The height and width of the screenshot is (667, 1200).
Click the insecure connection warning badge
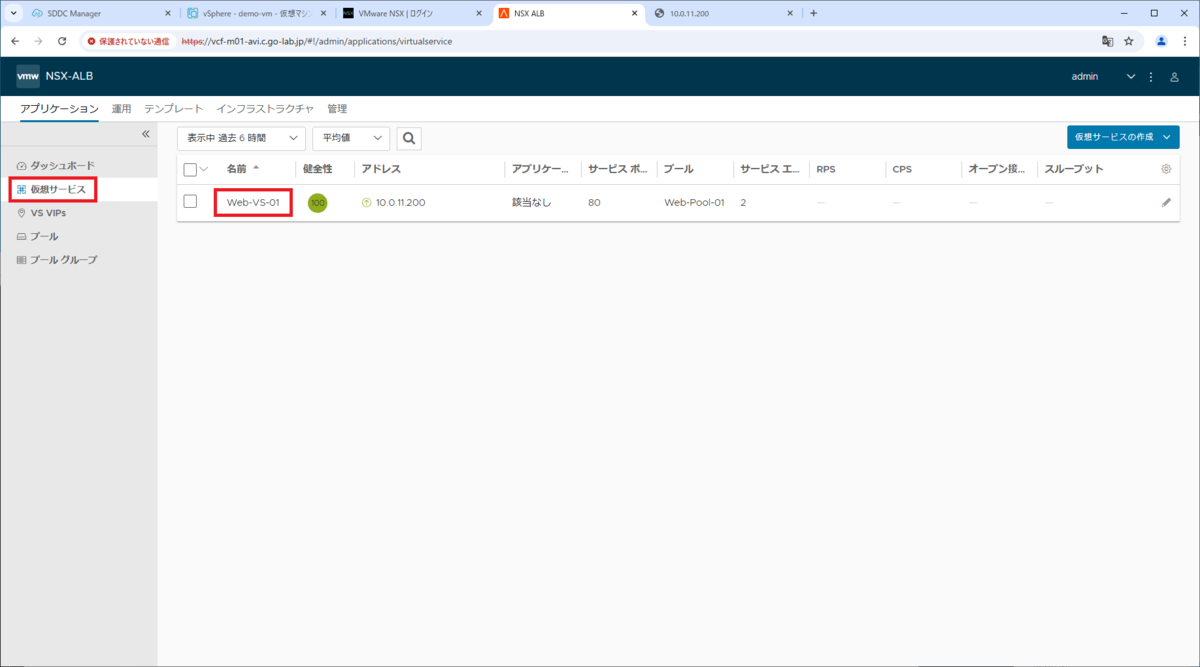129,41
